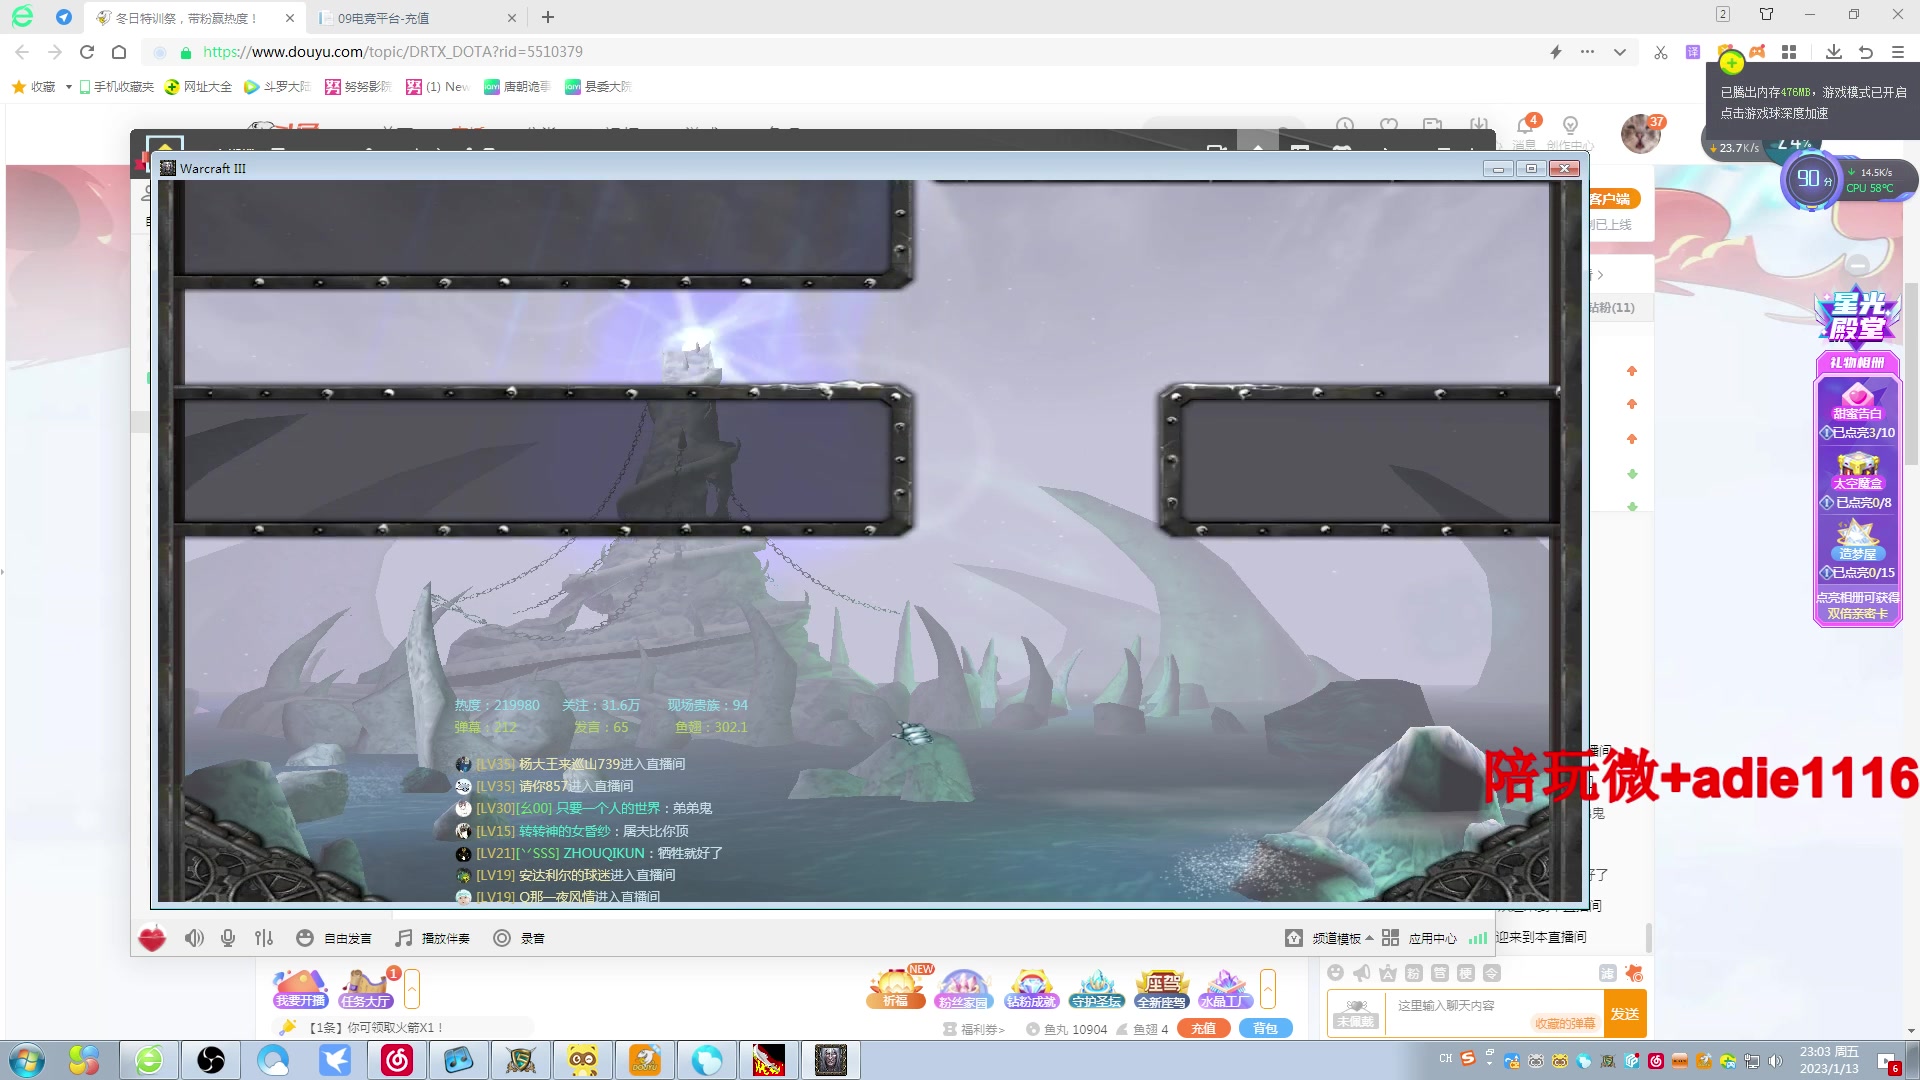Open the audio mixer sliders icon

(x=264, y=938)
